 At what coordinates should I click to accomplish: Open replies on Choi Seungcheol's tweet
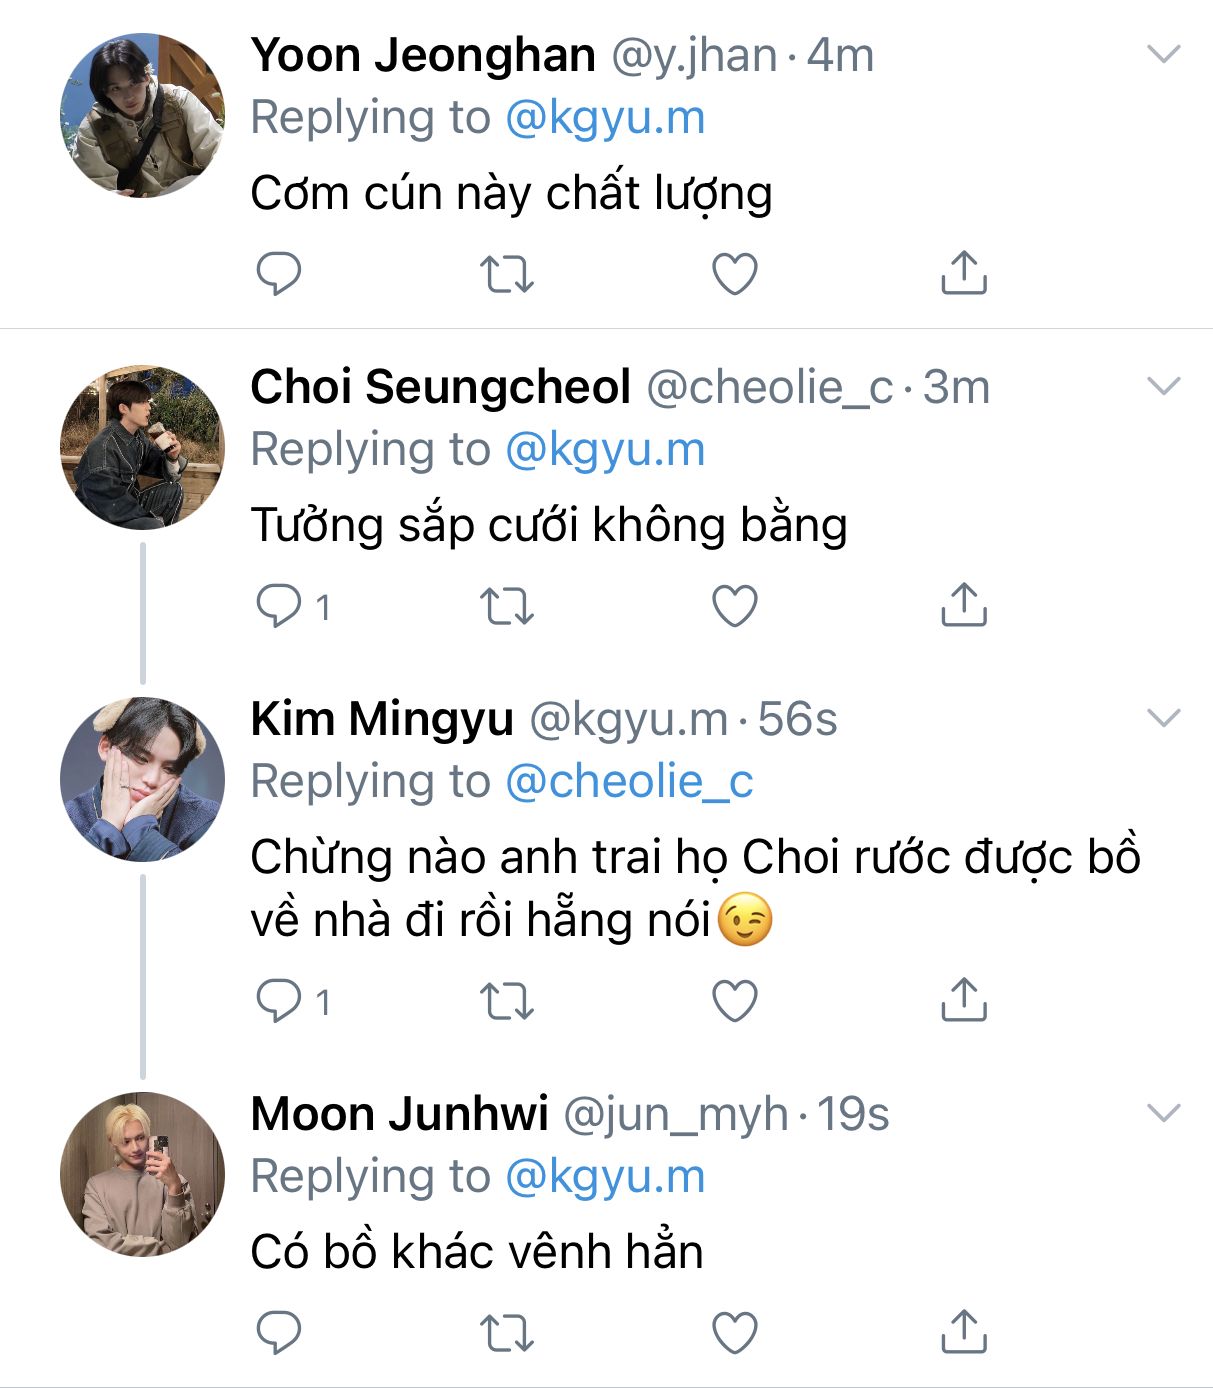[279, 606]
